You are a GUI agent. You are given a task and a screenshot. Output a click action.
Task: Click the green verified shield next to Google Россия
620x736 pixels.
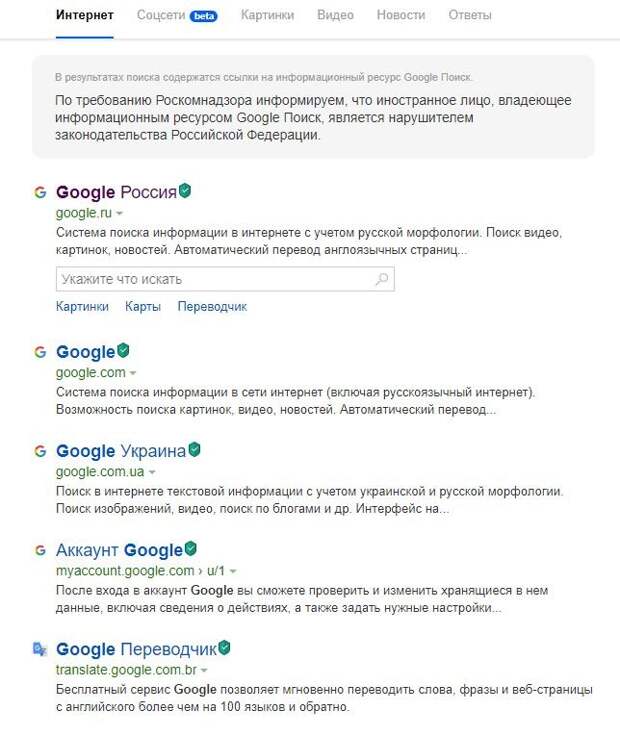point(185,191)
